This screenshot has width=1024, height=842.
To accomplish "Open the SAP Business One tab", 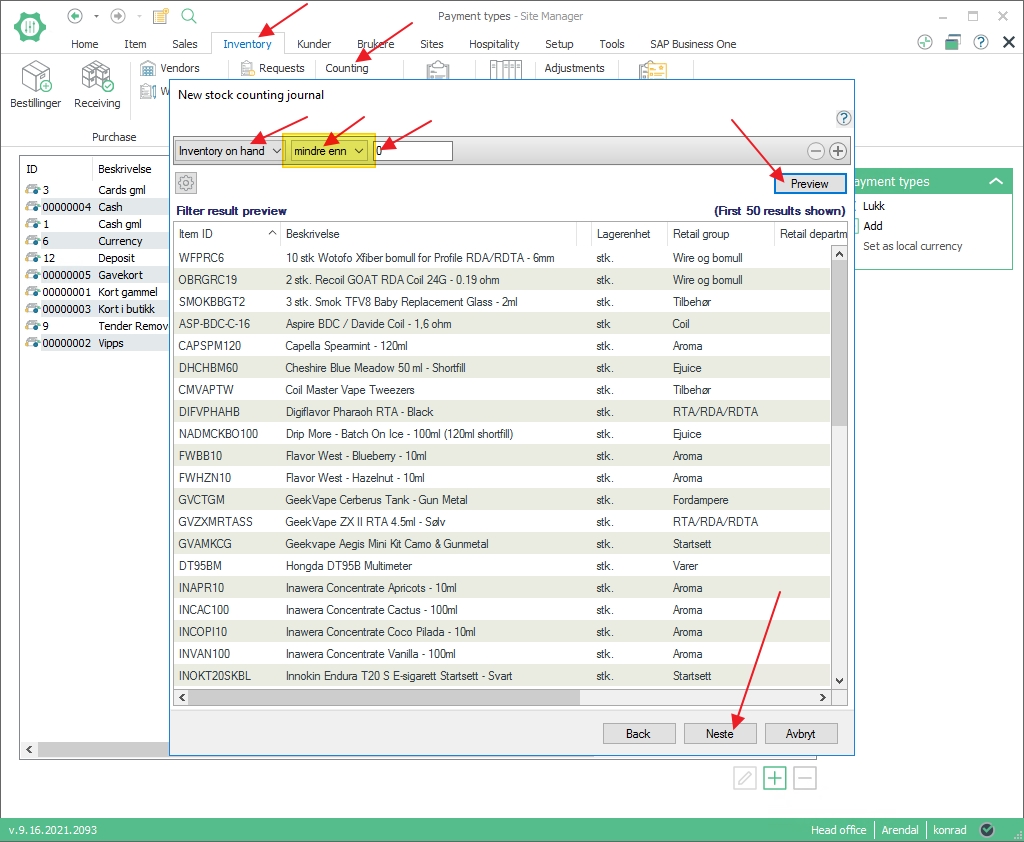I will click(692, 44).
